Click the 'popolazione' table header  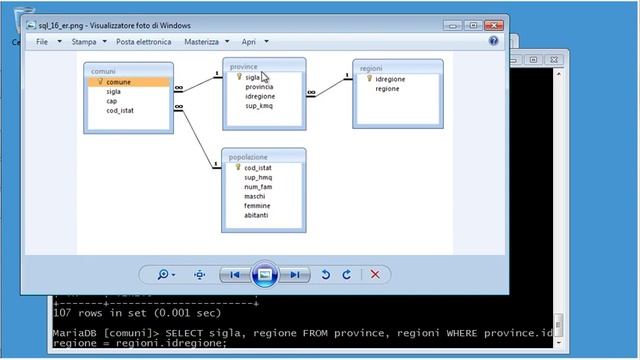tap(248, 157)
